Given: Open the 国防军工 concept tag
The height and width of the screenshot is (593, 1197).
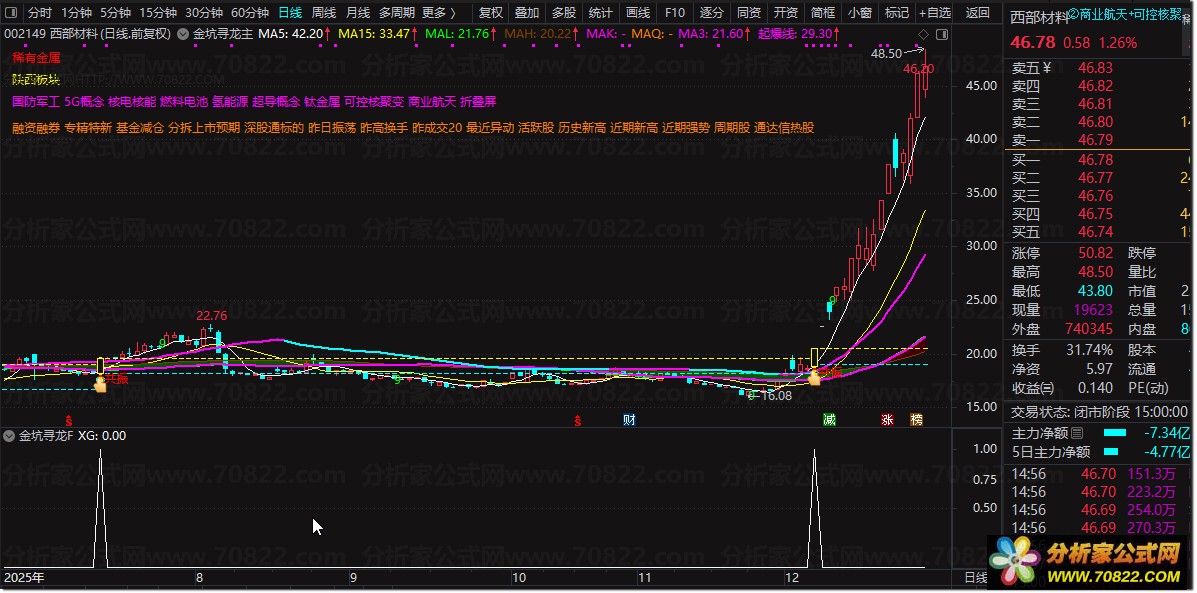Looking at the screenshot, I should coord(36,101).
